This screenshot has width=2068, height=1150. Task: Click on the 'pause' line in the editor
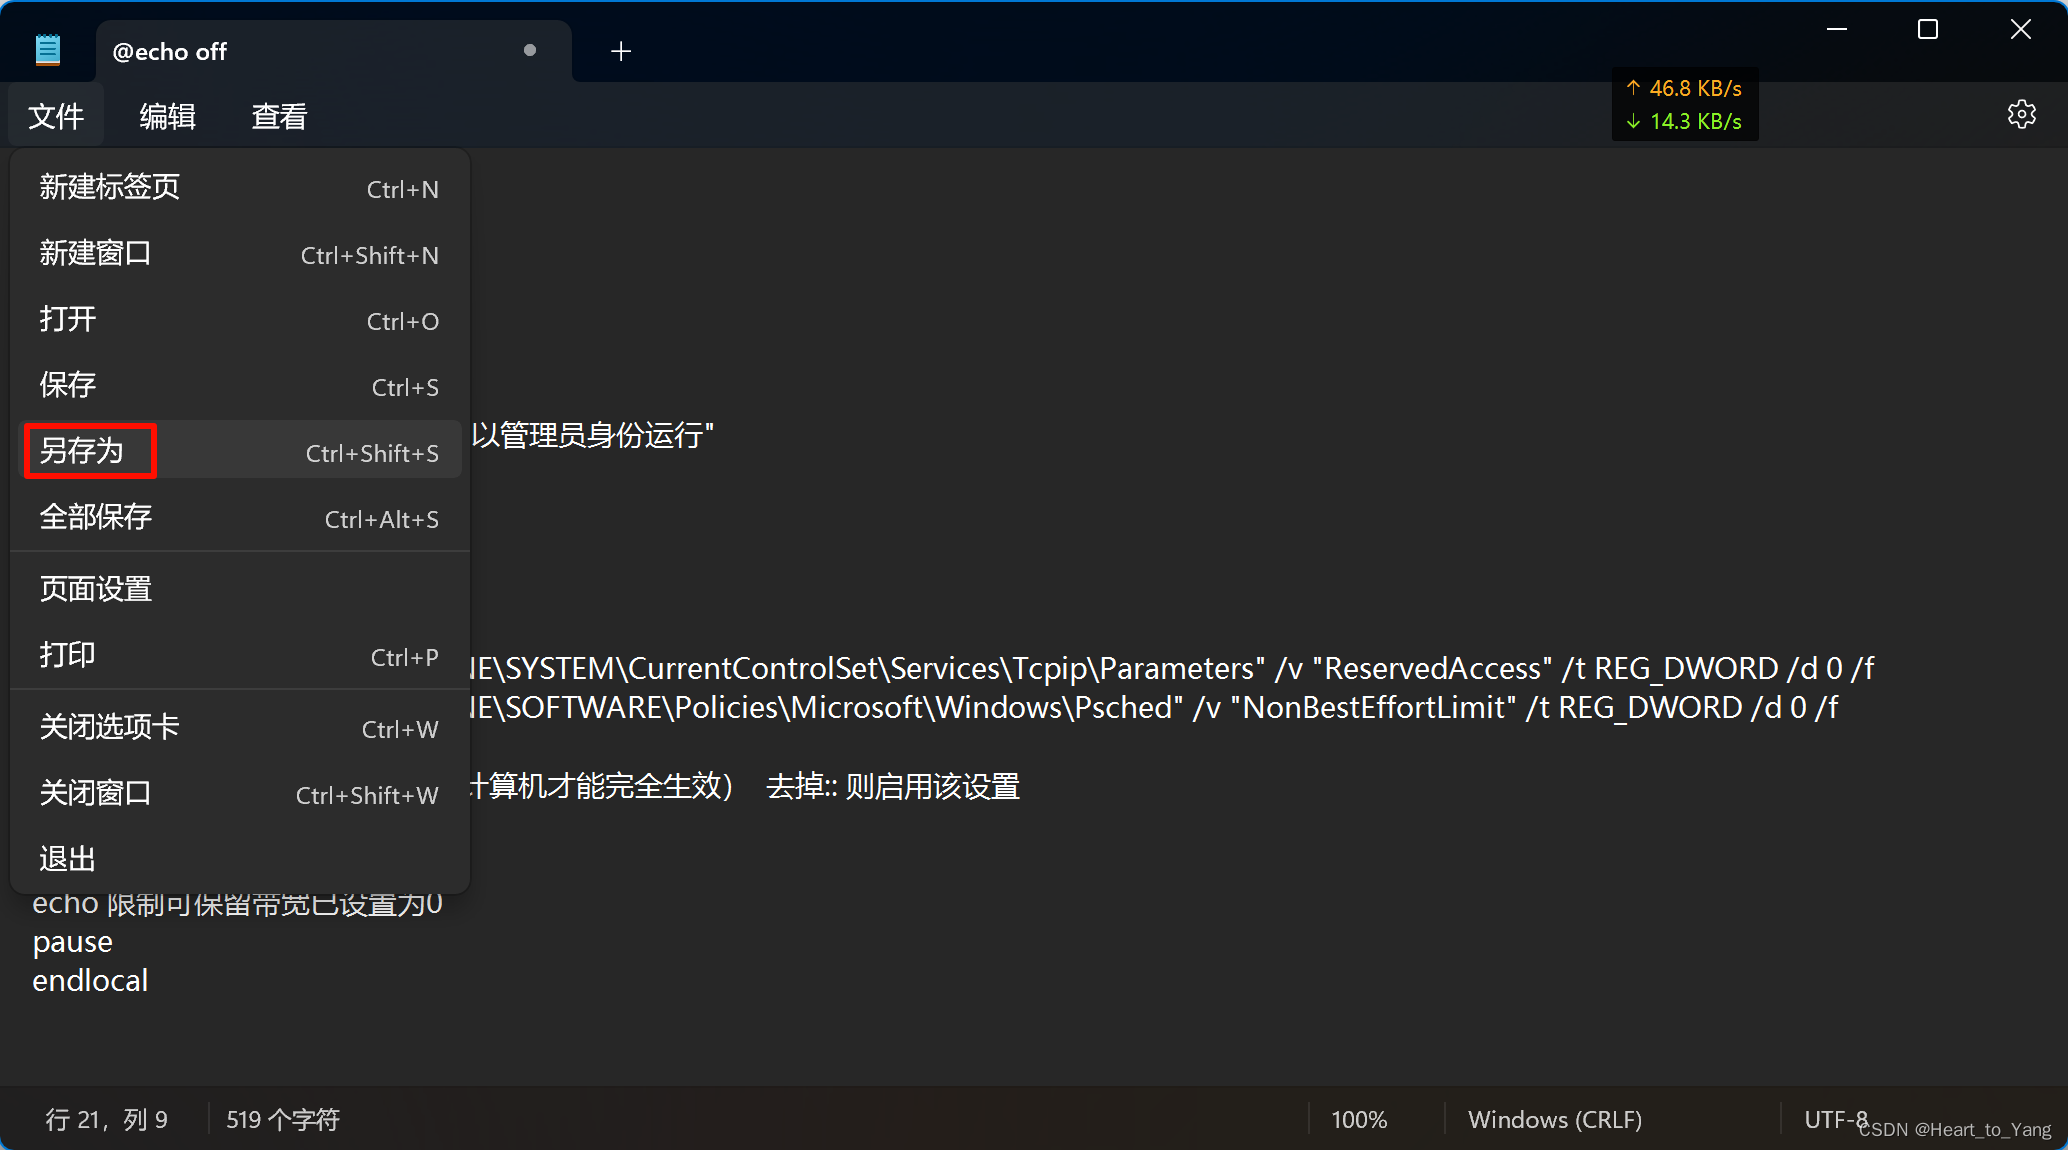73,942
